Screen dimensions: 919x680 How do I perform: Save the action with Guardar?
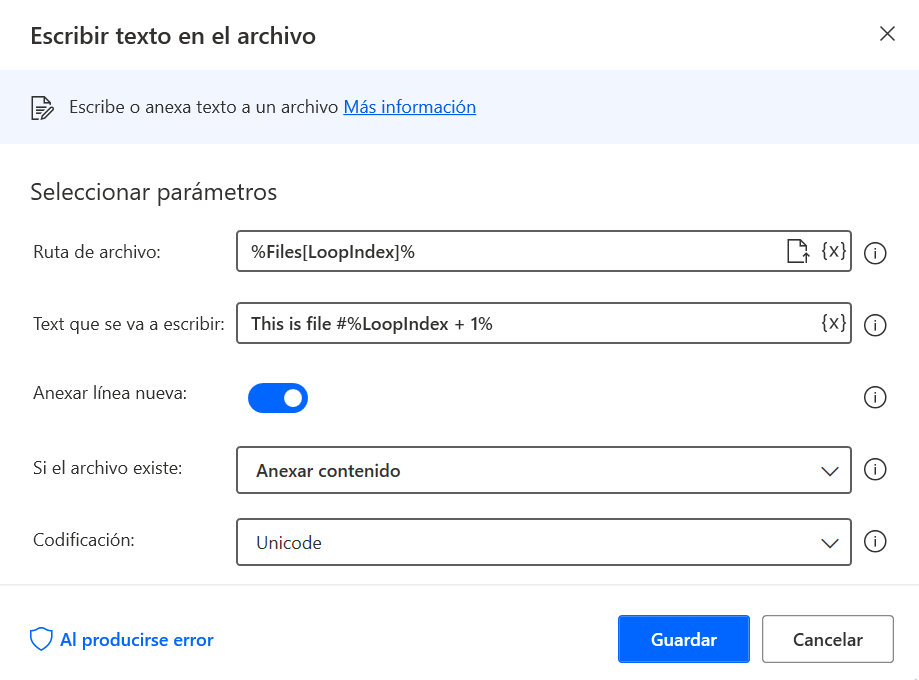coord(683,639)
